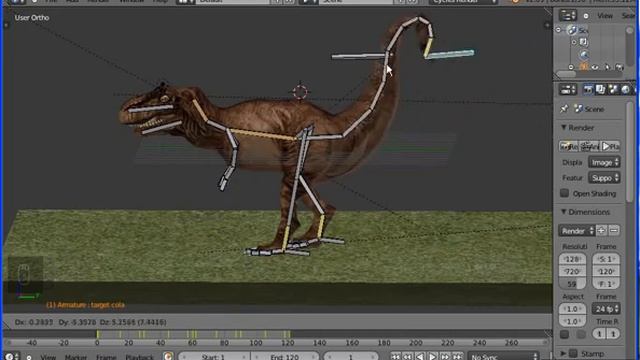Open the Display dropdown showing Image
Image resolution: width=640 pixels, height=360 pixels.
604,162
